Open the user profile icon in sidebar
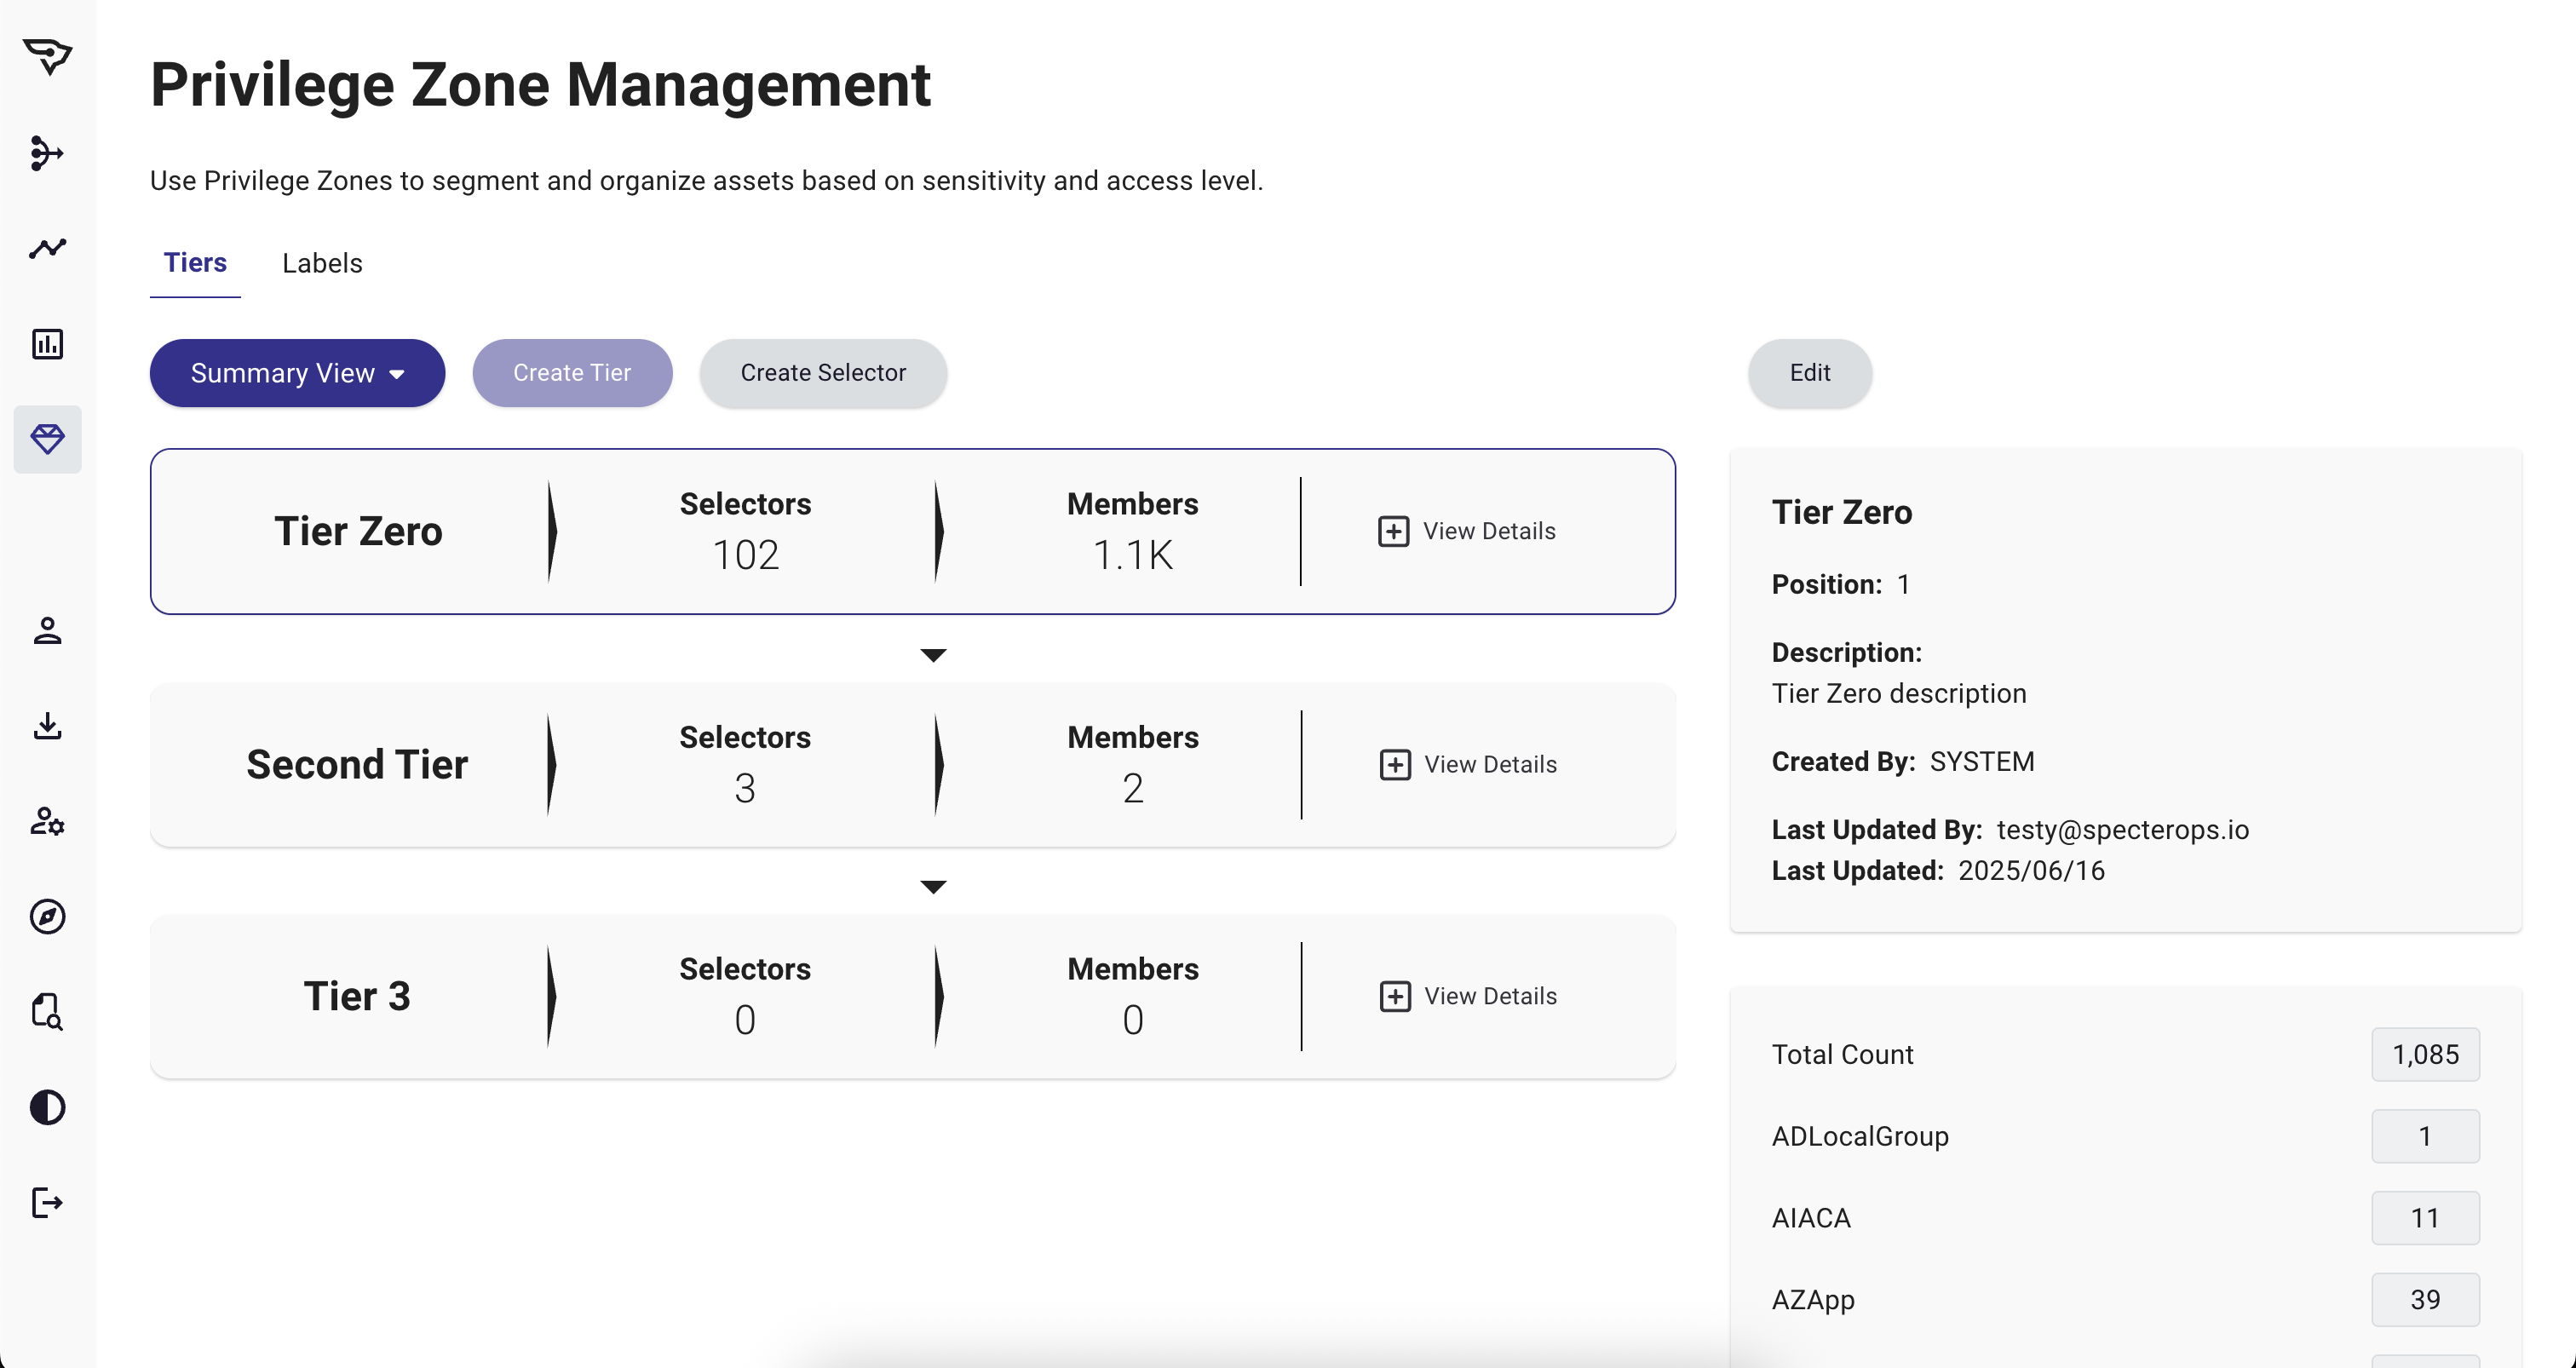This screenshot has width=2576, height=1368. pos(47,631)
